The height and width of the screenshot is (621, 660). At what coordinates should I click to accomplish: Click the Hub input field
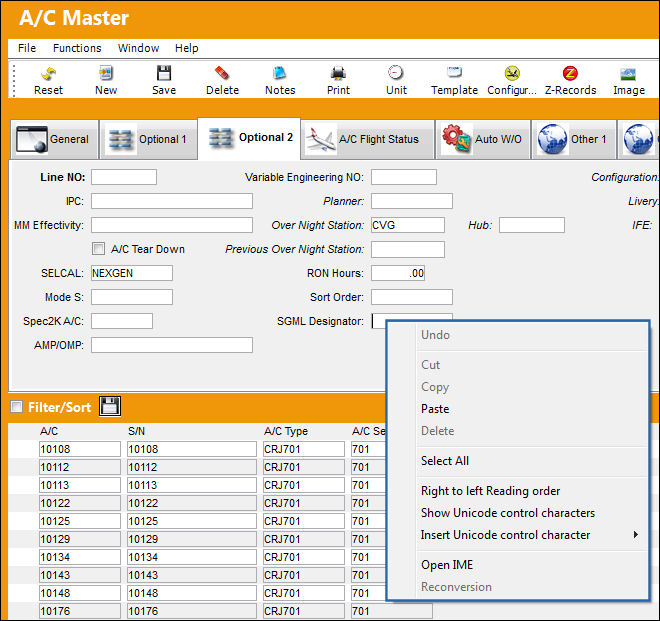click(532, 225)
